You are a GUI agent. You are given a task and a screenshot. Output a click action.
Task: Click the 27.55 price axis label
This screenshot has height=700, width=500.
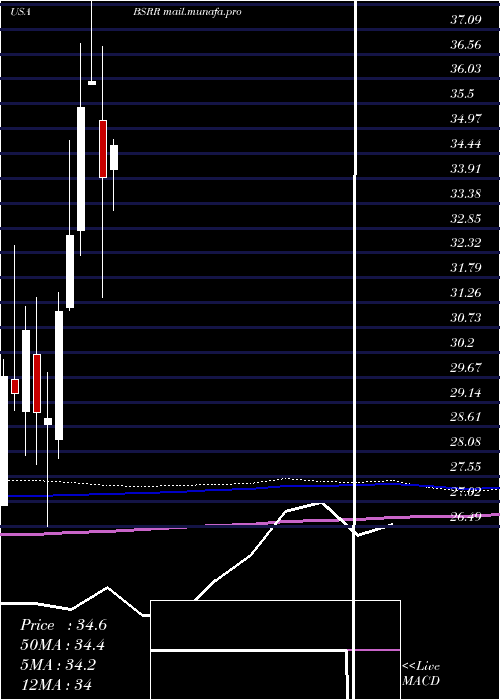(466, 467)
